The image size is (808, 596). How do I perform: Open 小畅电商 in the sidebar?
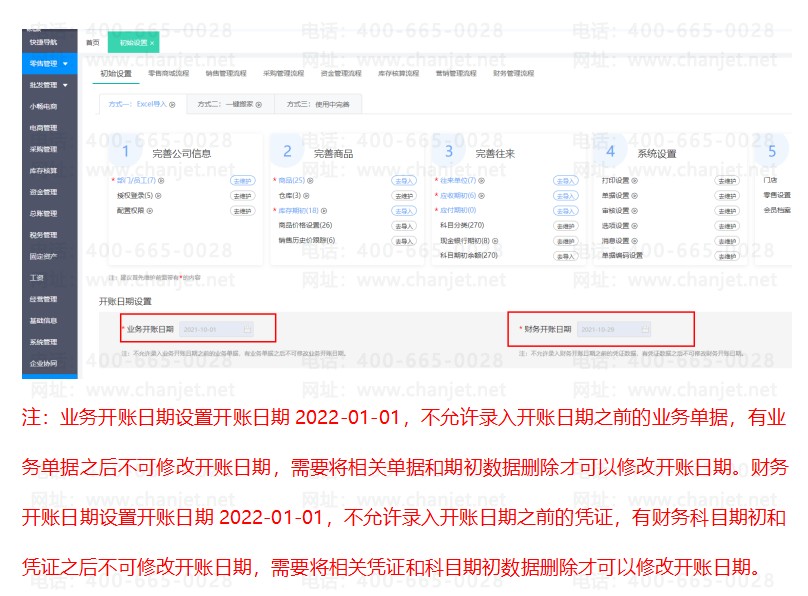(x=43, y=107)
